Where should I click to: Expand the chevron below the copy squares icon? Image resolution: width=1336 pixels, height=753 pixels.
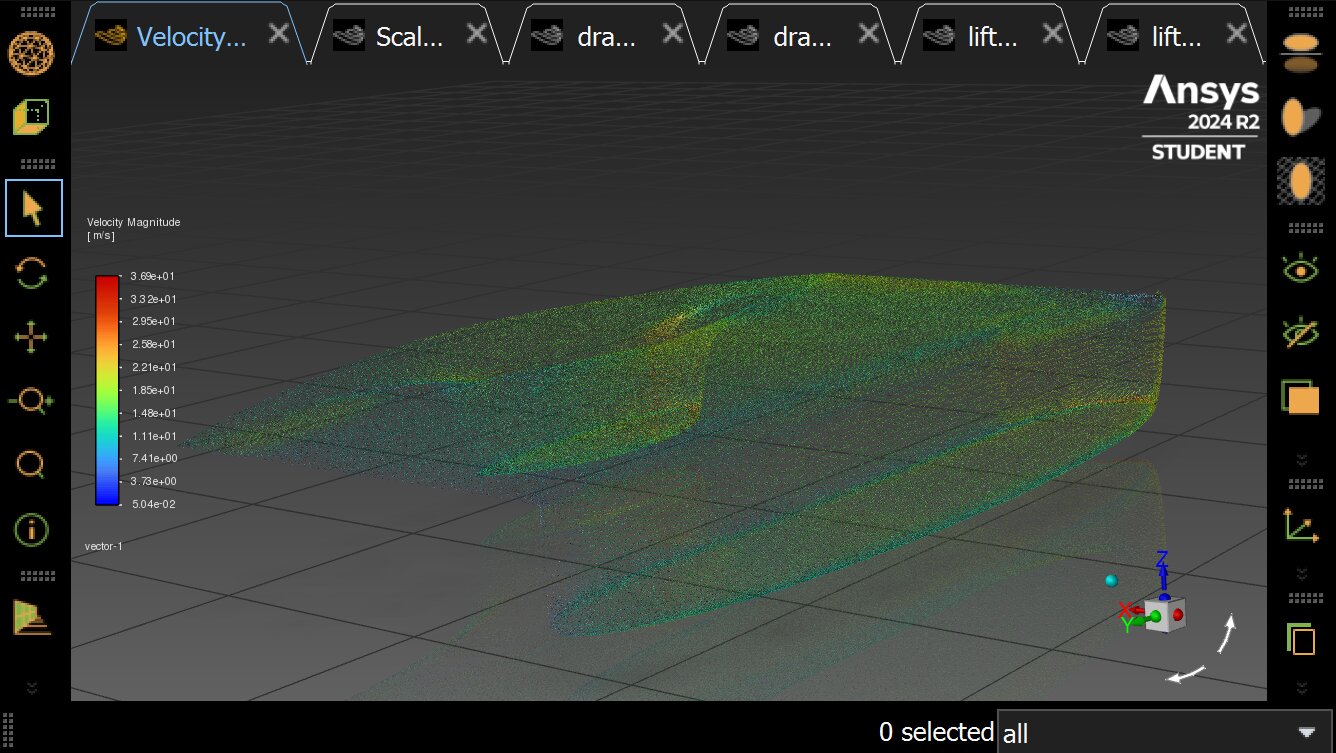[x=1301, y=688]
